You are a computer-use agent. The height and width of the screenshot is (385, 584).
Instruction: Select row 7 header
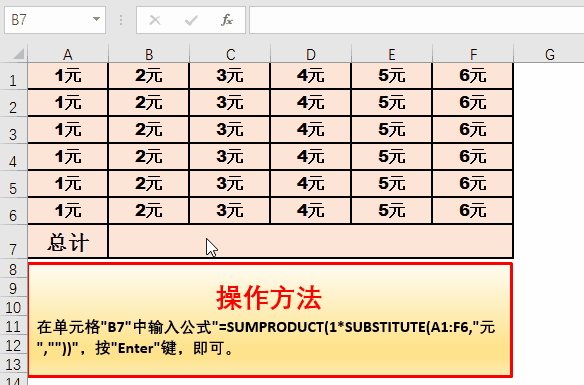pos(13,242)
